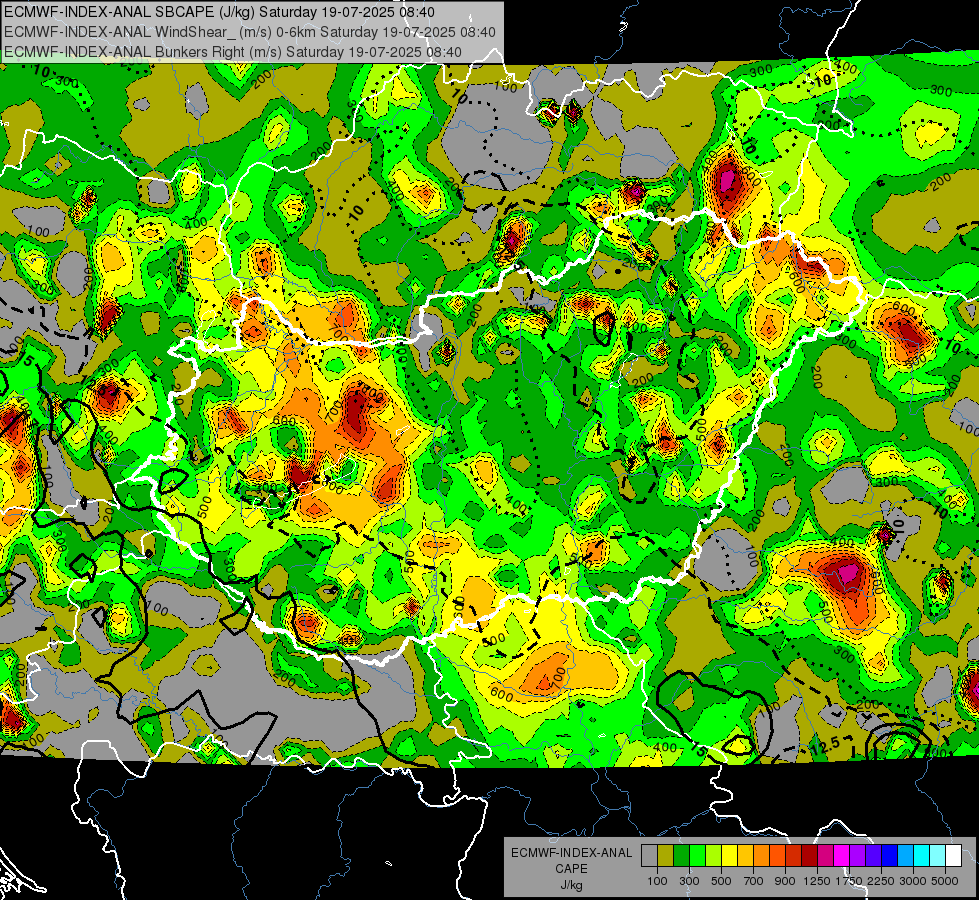Viewport: 979px width, 900px height.
Task: Select the 2250 legend tick label
Action: coord(881,881)
